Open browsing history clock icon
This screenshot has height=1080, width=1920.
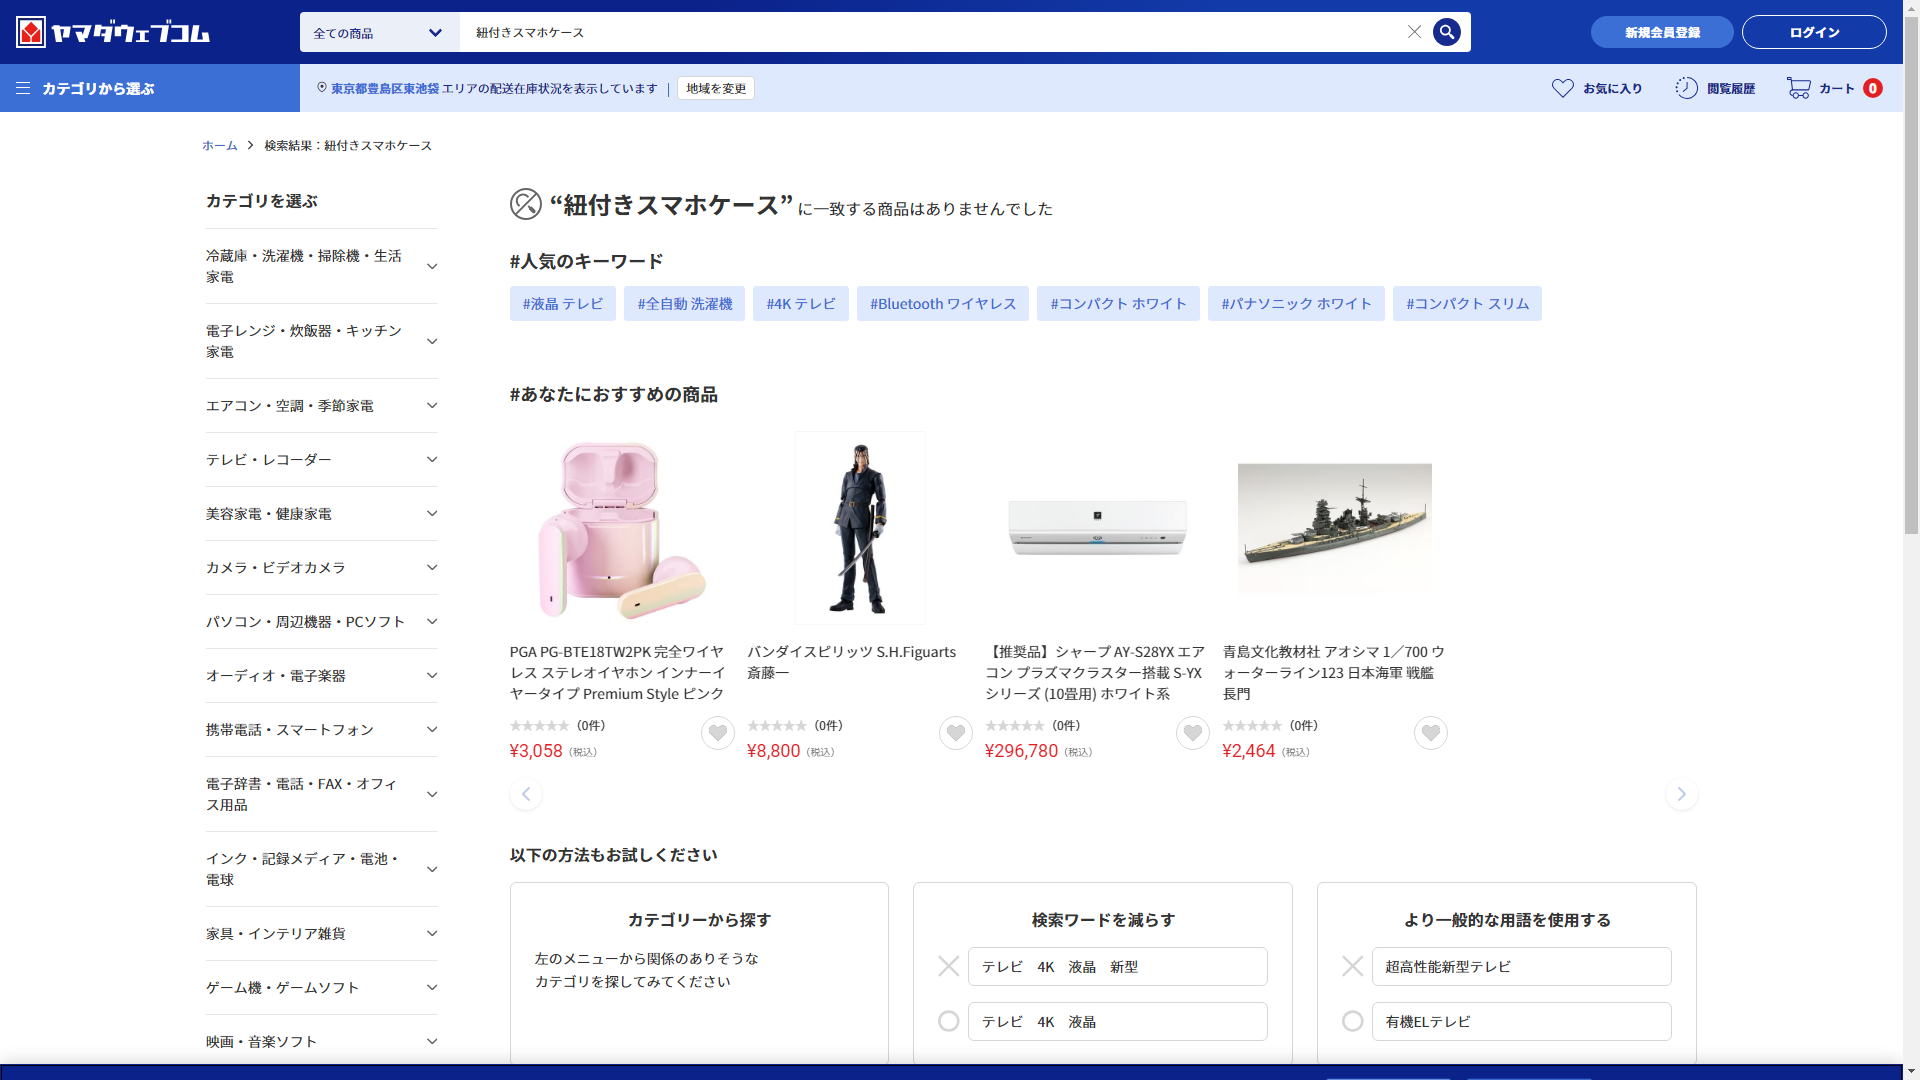[1686, 88]
